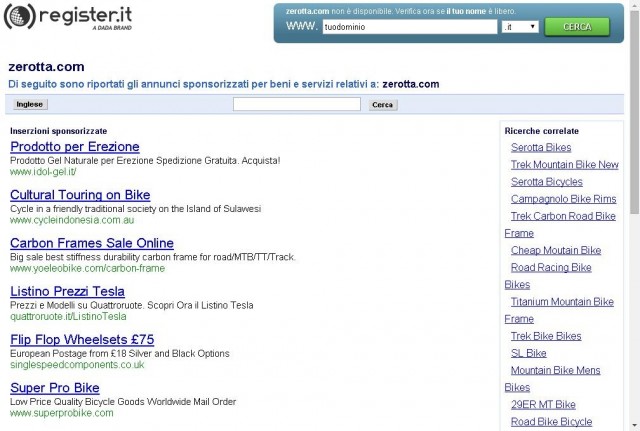Click the Carbon Frames ad description text
The height and width of the screenshot is (431, 640).
tap(153, 257)
